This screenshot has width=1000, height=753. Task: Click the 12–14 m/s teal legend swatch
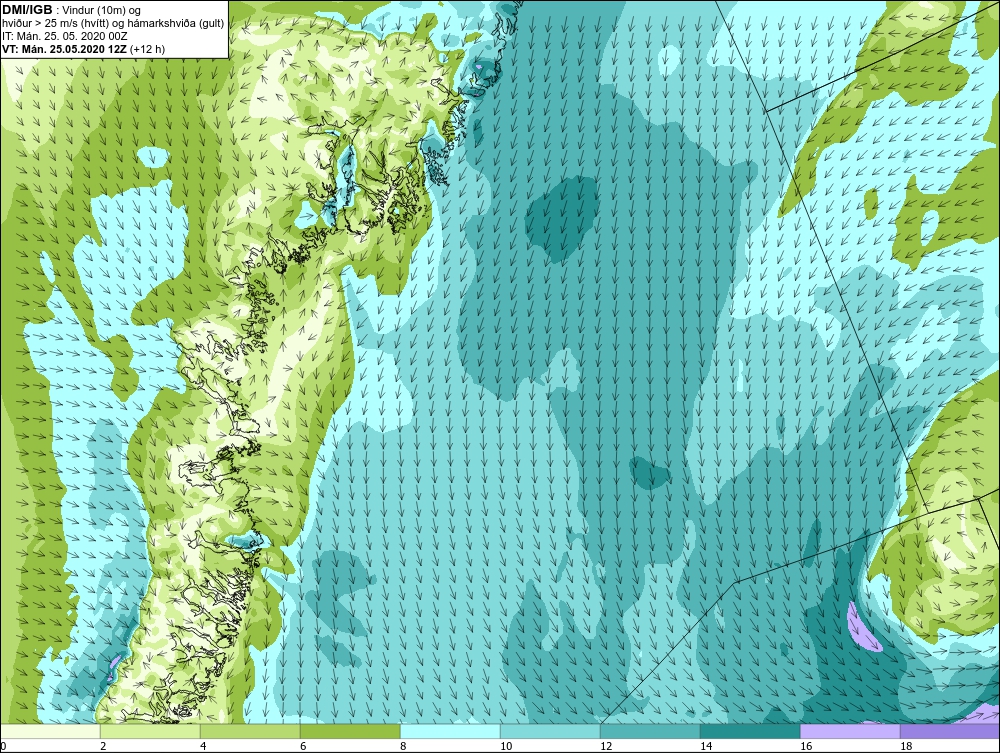coord(650,731)
